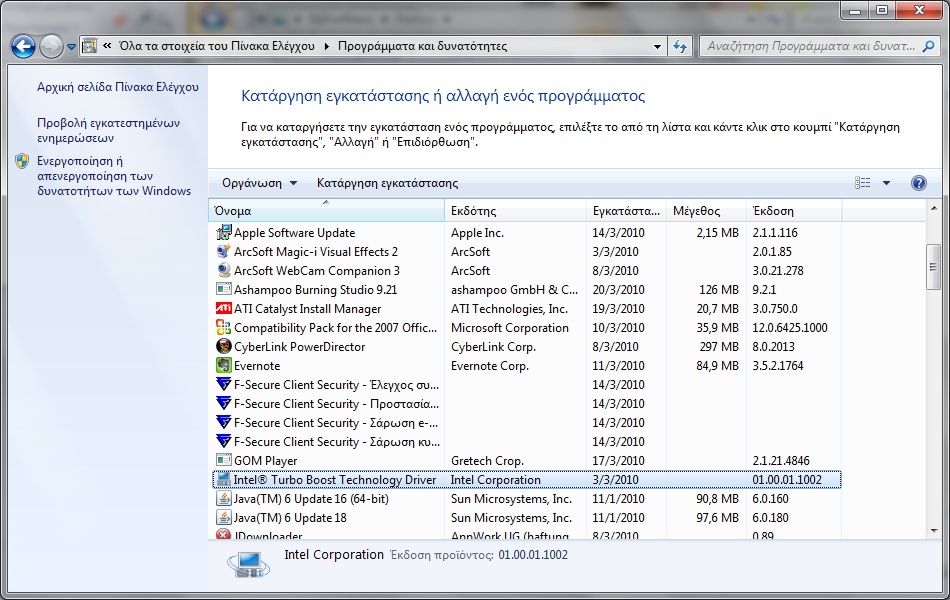Viewport: 950px width, 600px height.
Task: Click the refresh icon beside address bar
Action: coord(681,46)
